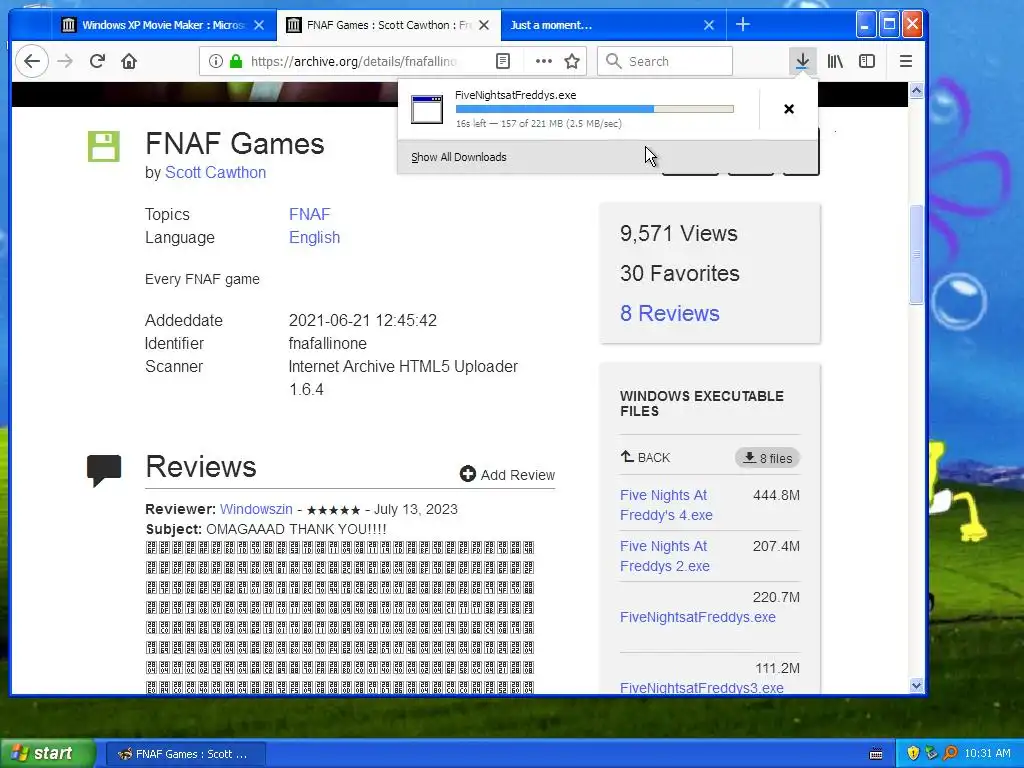Click the '30 Favorites' text
The height and width of the screenshot is (768, 1024).
coord(680,274)
